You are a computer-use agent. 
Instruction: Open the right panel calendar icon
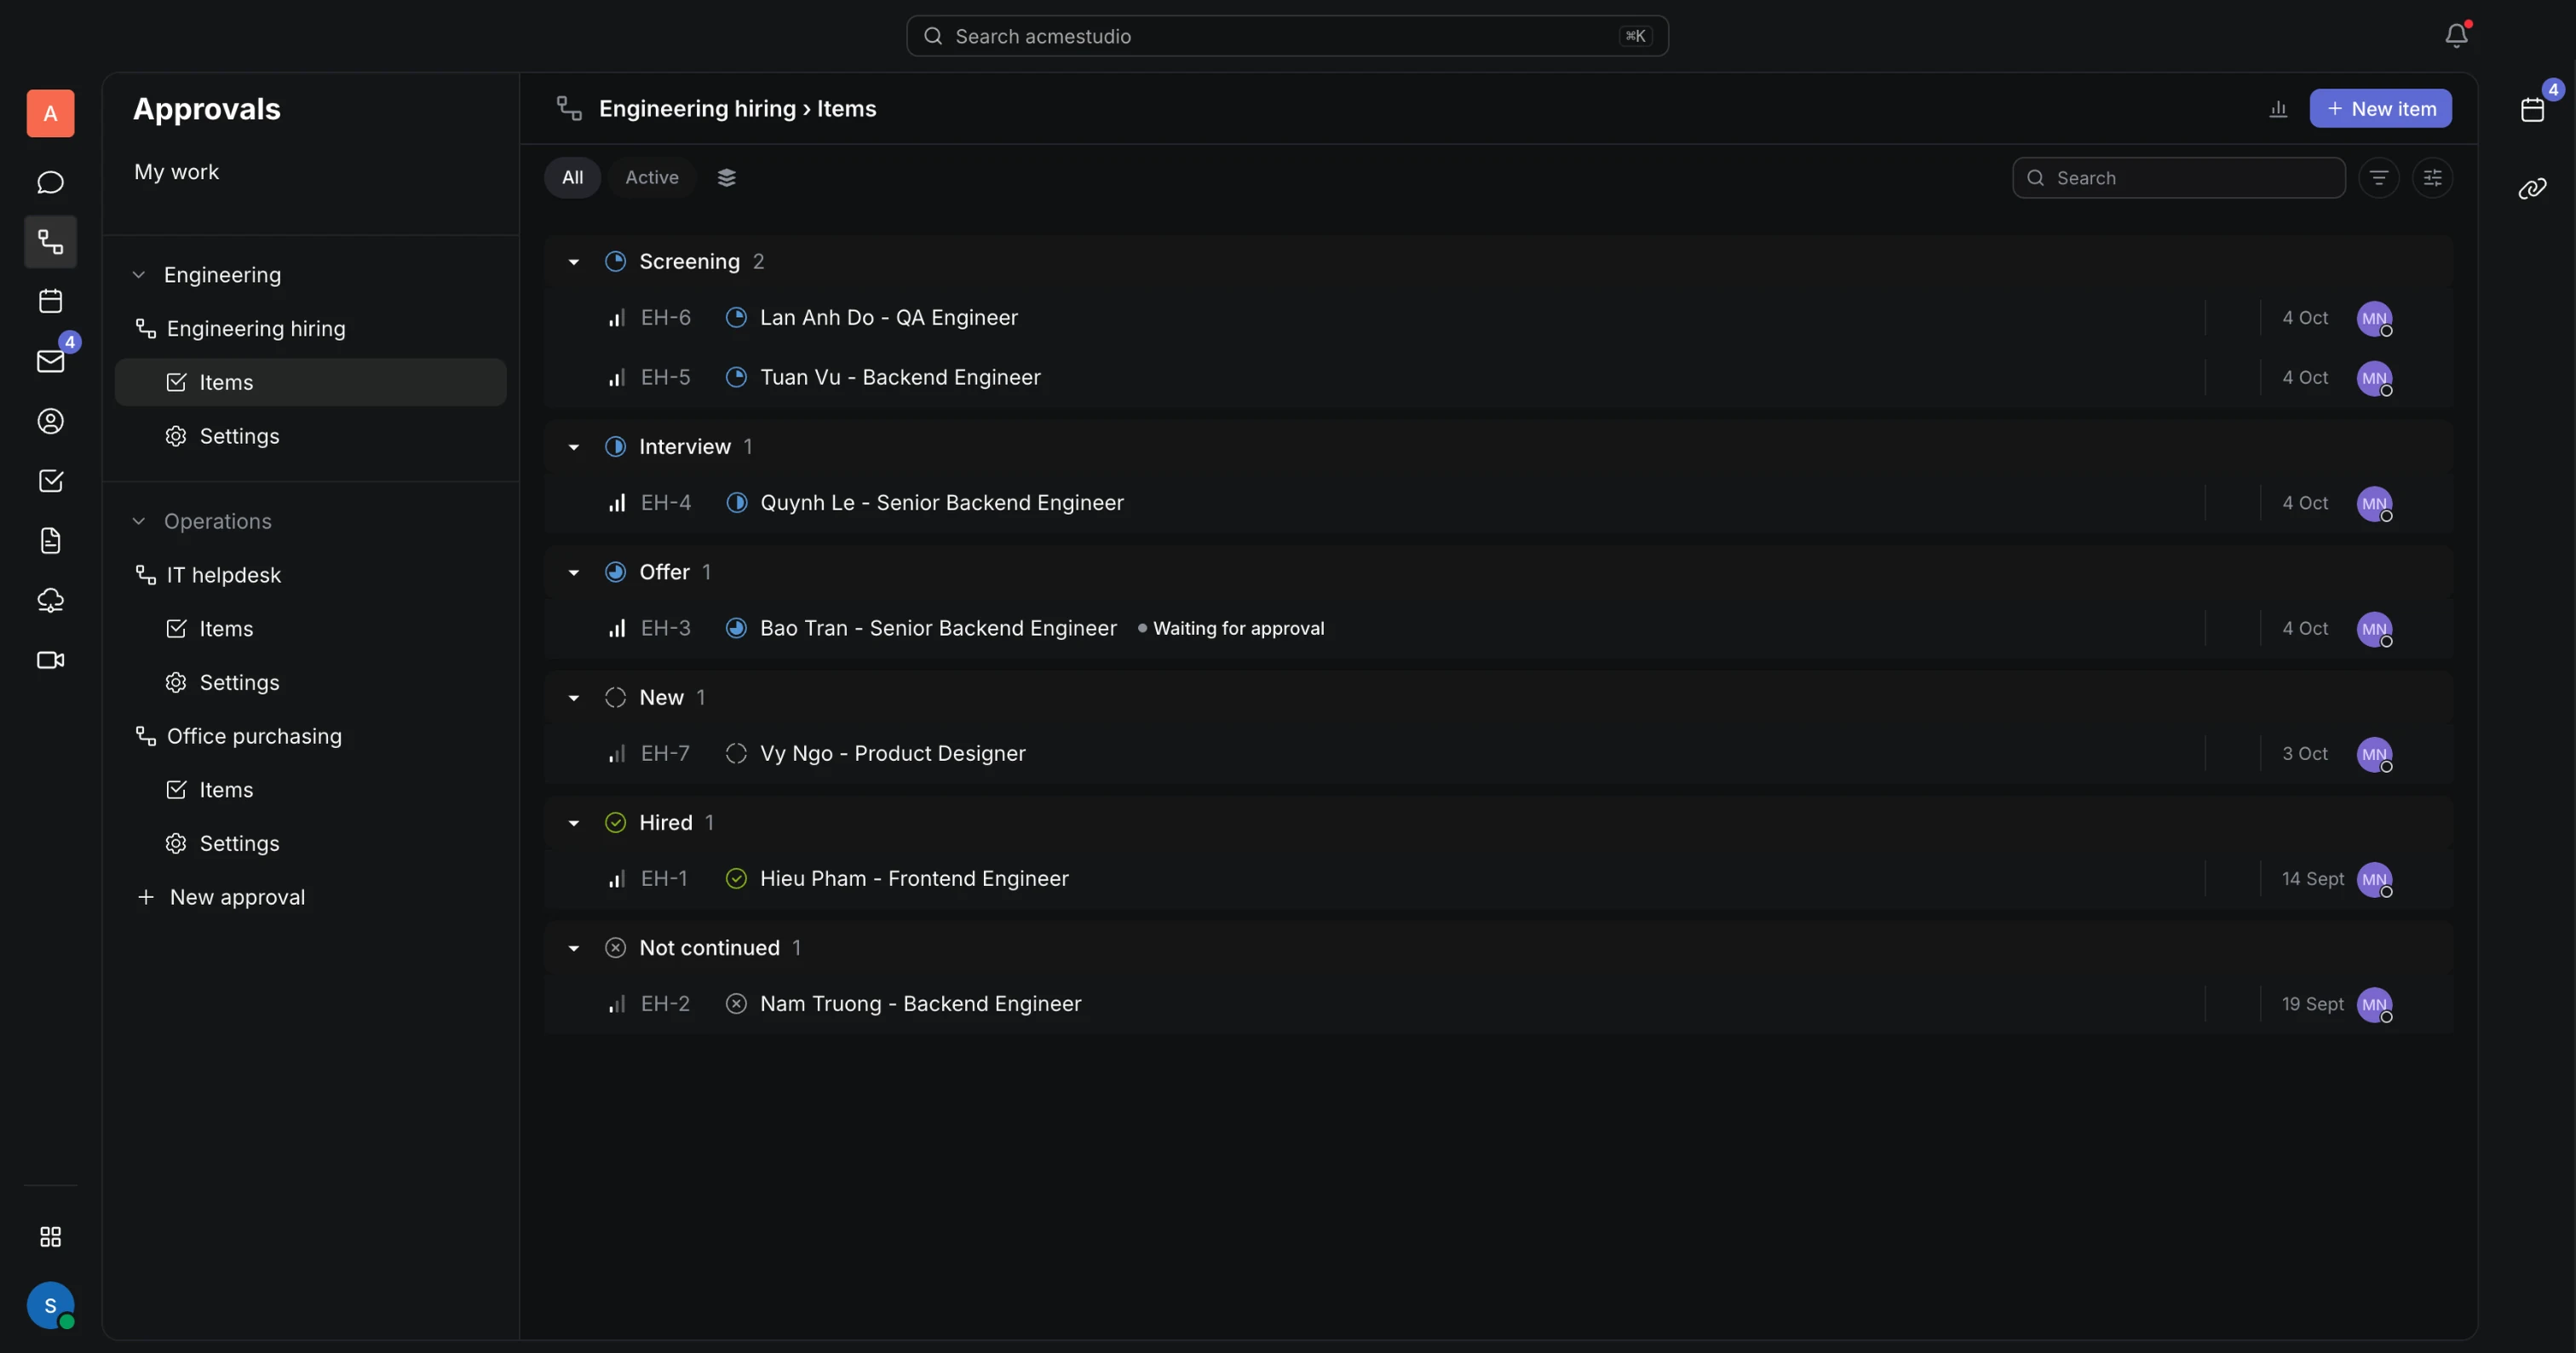click(x=2532, y=109)
